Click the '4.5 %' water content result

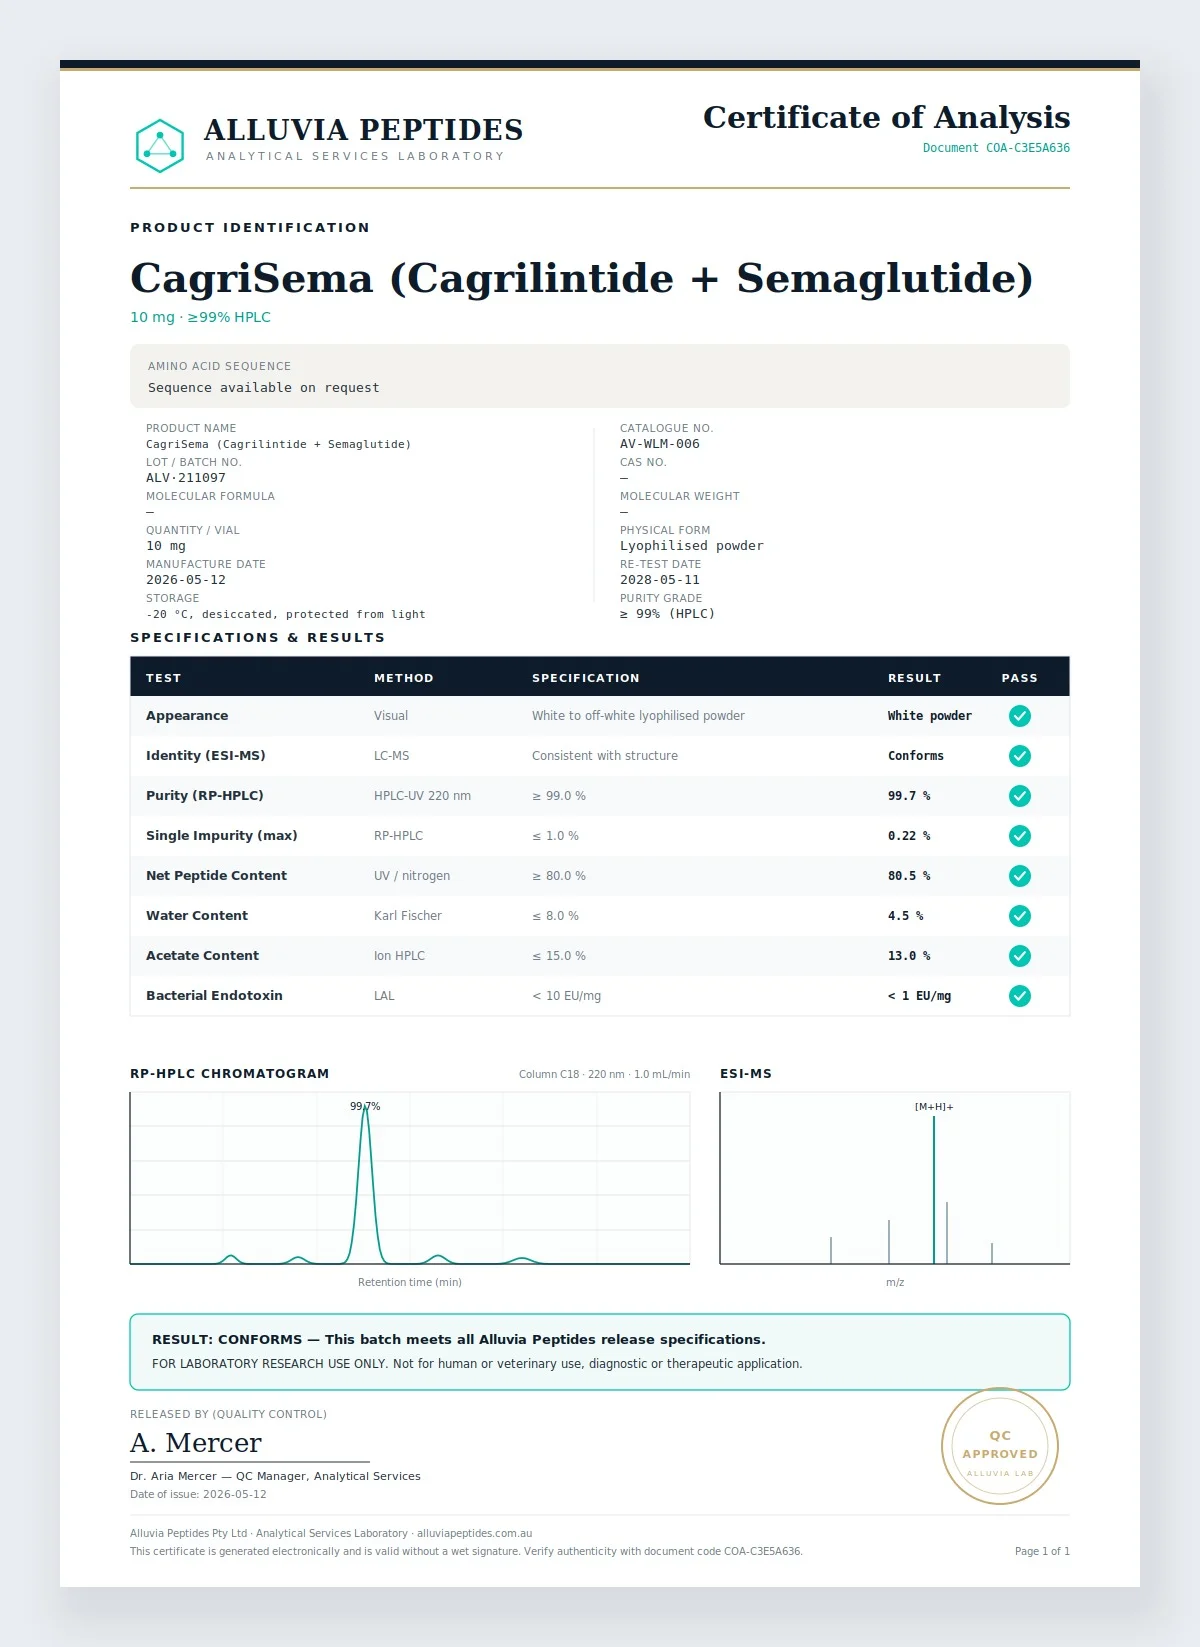tap(906, 916)
